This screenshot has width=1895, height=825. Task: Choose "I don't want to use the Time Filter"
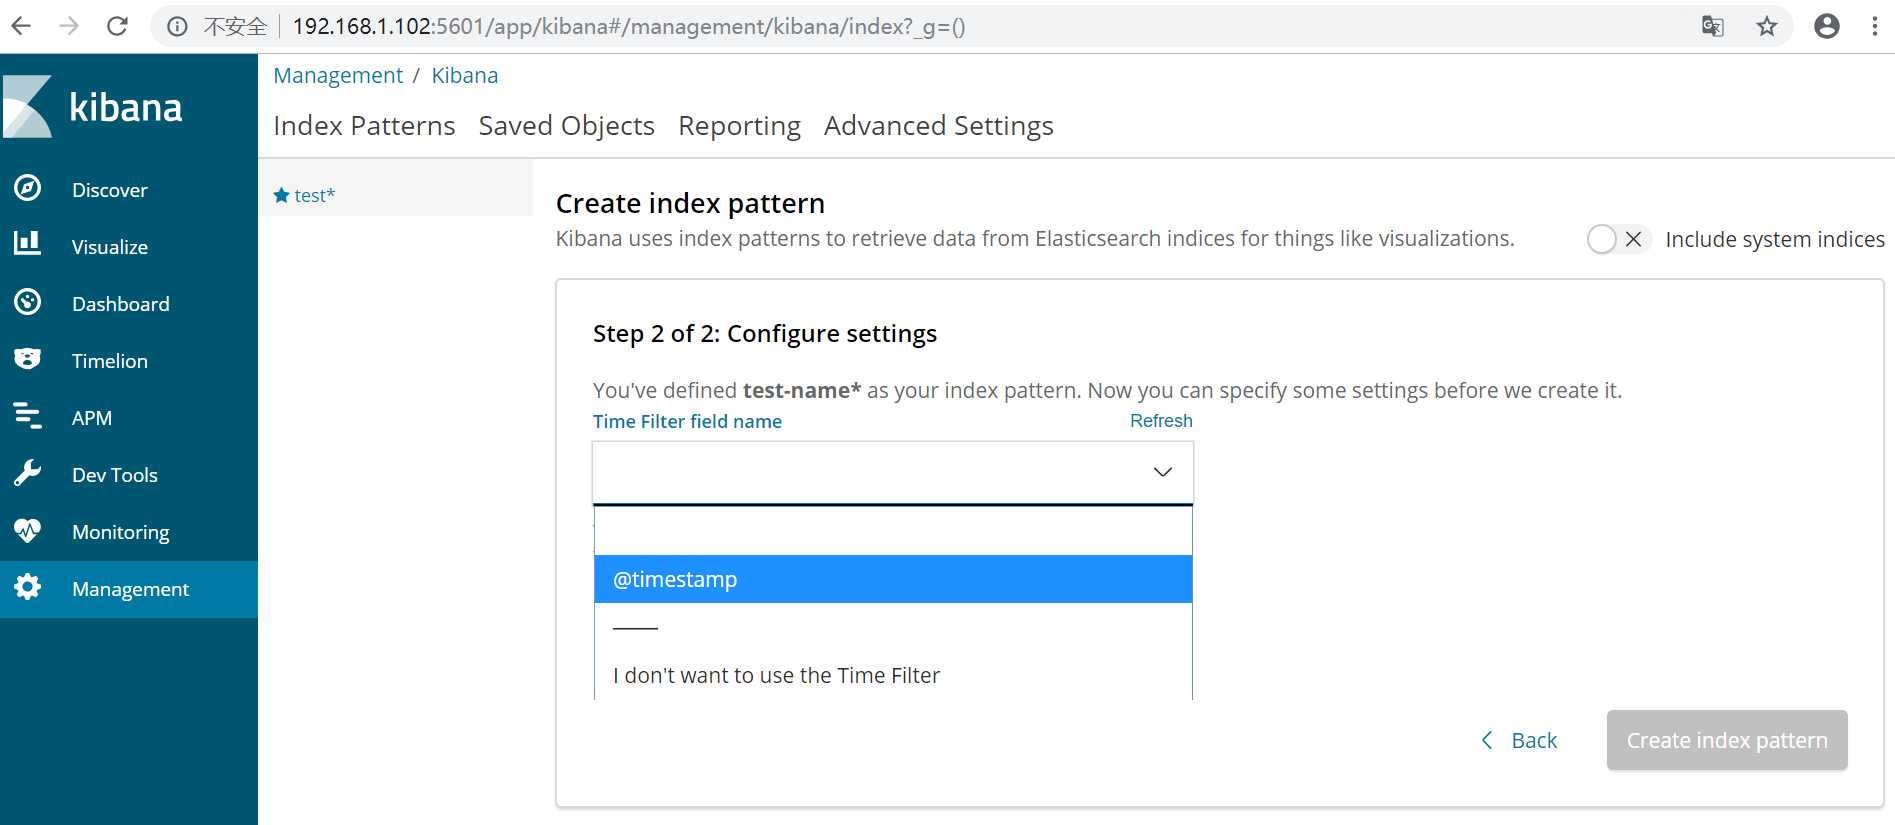(776, 676)
